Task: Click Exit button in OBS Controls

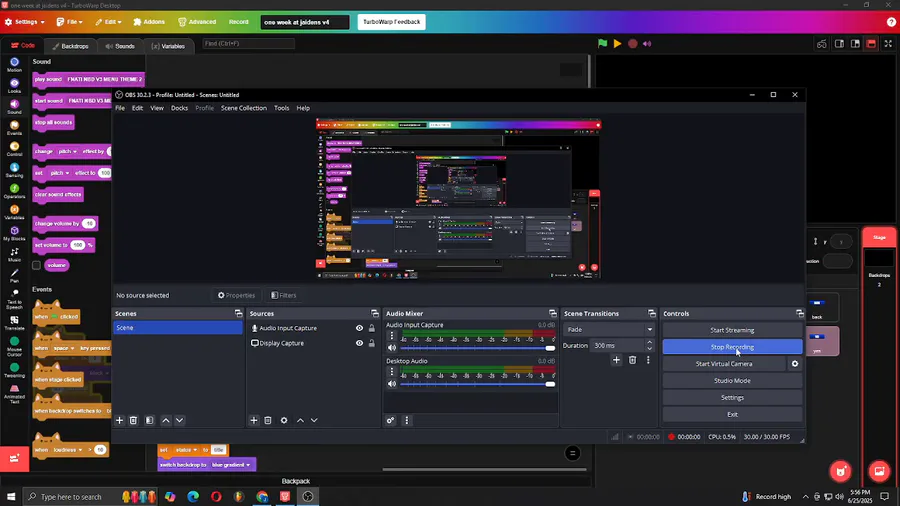Action: tap(732, 414)
